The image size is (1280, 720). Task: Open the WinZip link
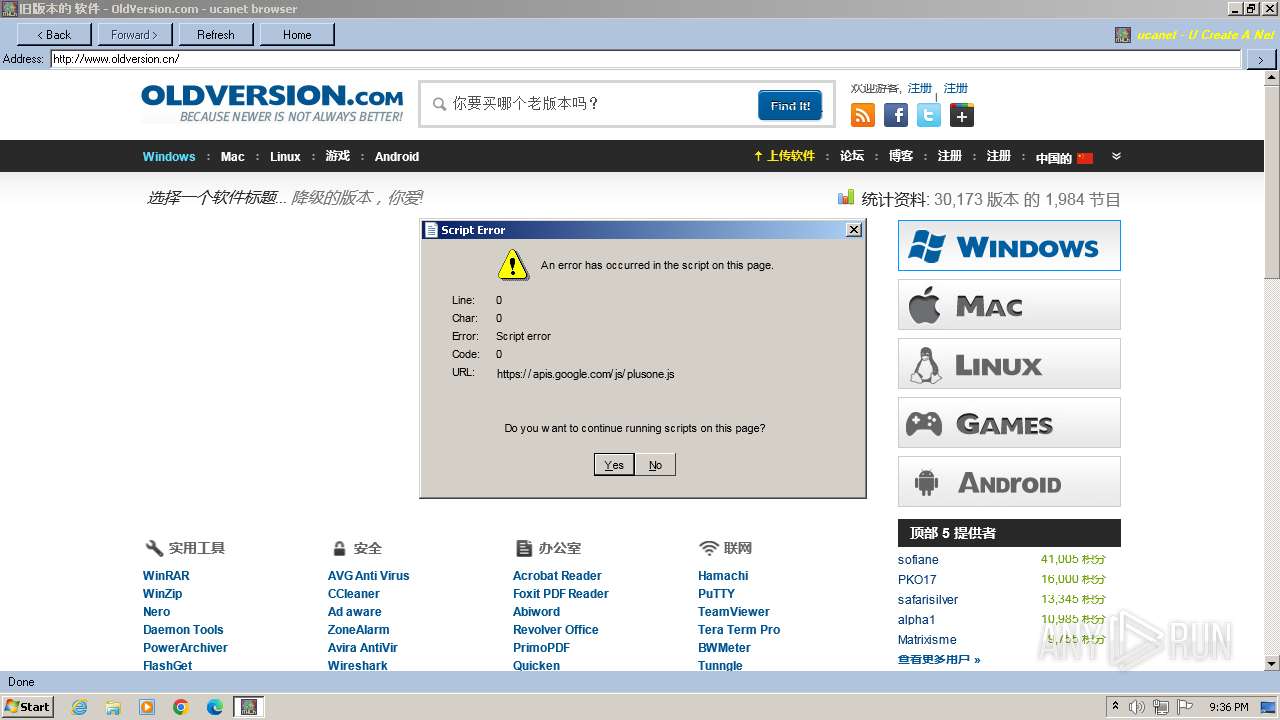point(163,594)
